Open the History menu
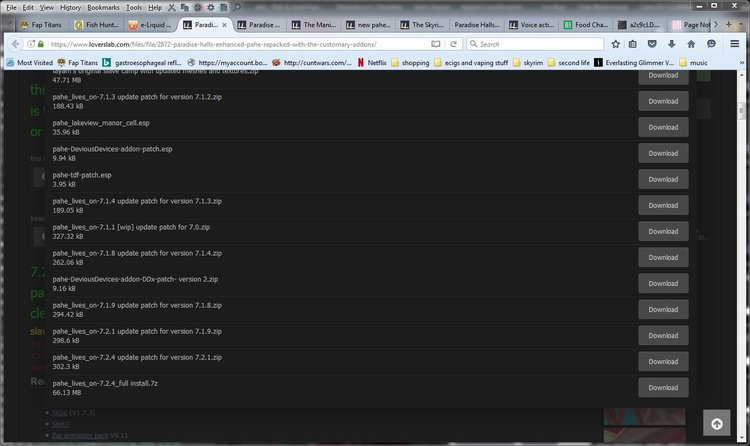The width and height of the screenshot is (750, 446). click(x=71, y=7)
